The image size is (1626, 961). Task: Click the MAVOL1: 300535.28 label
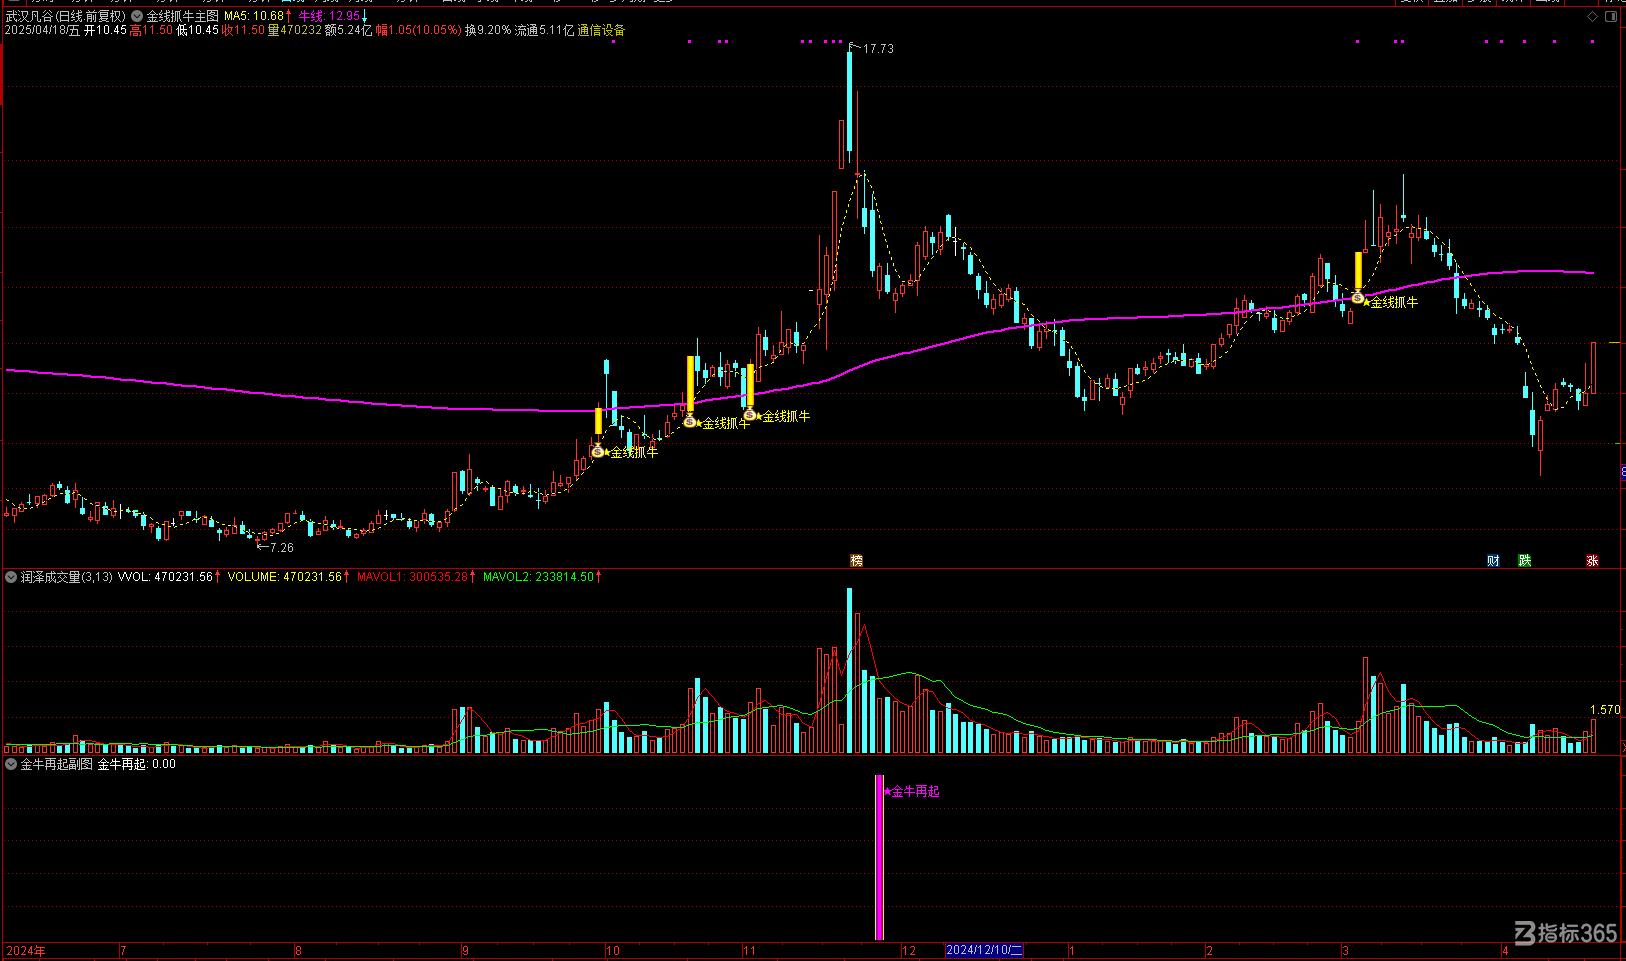point(413,577)
